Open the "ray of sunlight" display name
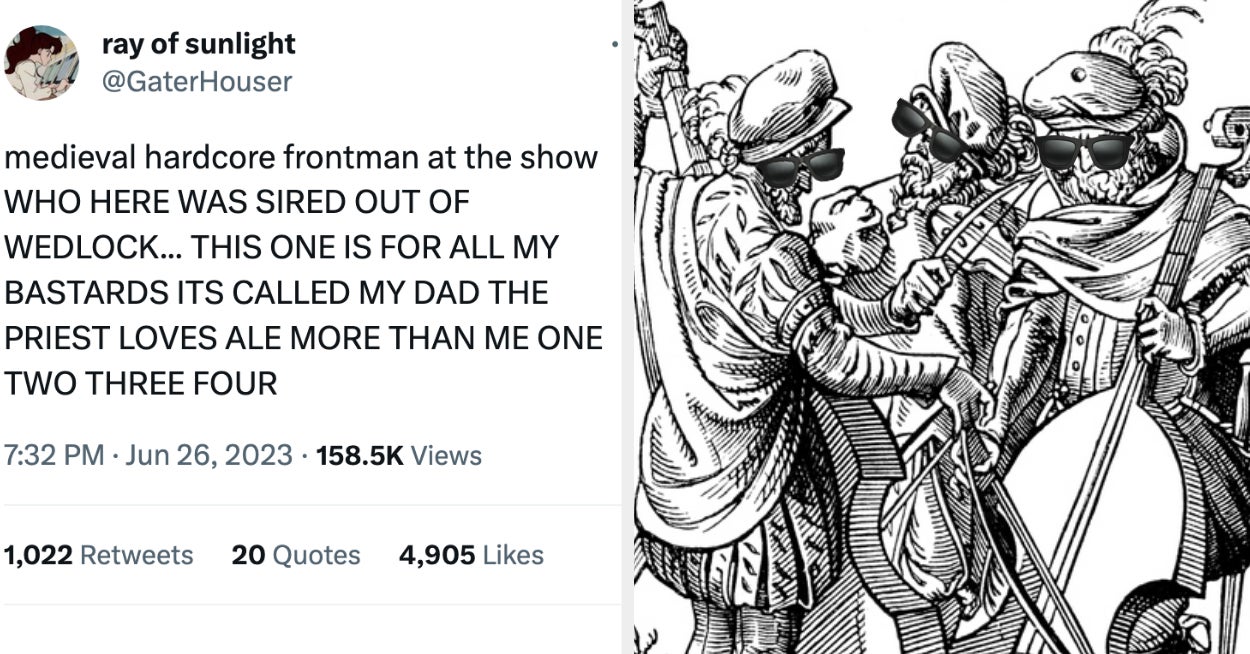 [x=199, y=44]
